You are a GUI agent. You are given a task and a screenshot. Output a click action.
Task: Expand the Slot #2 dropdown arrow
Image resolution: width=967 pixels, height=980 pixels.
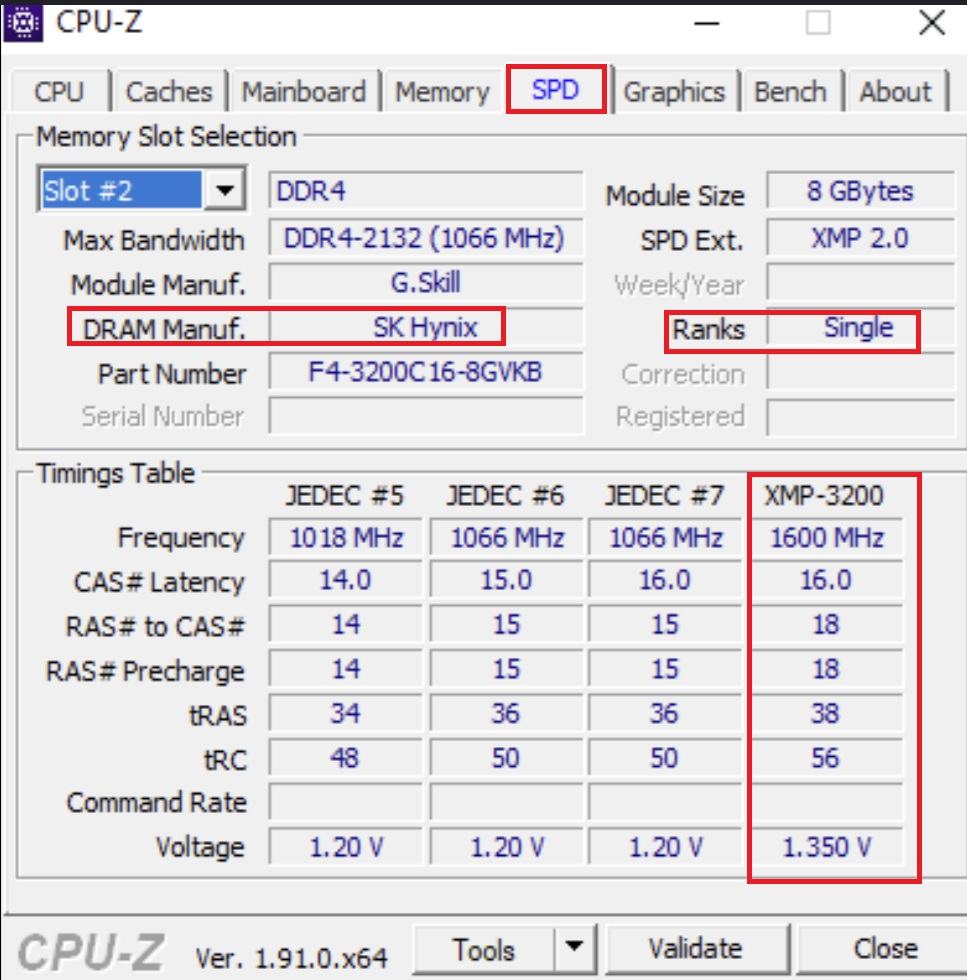coord(224,189)
